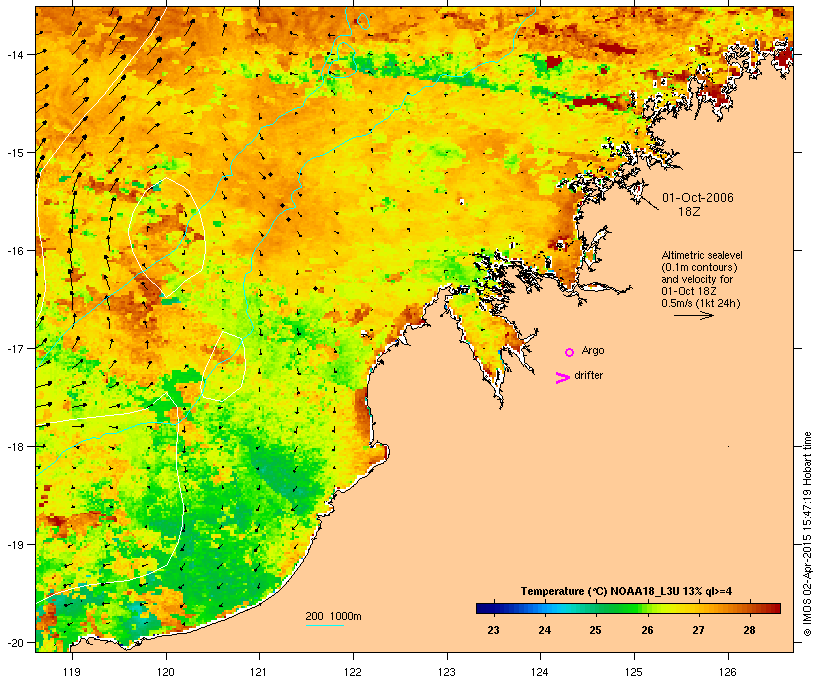The width and height of the screenshot is (820, 680).
Task: Click the 18Z time label under date
Action: tap(689, 212)
